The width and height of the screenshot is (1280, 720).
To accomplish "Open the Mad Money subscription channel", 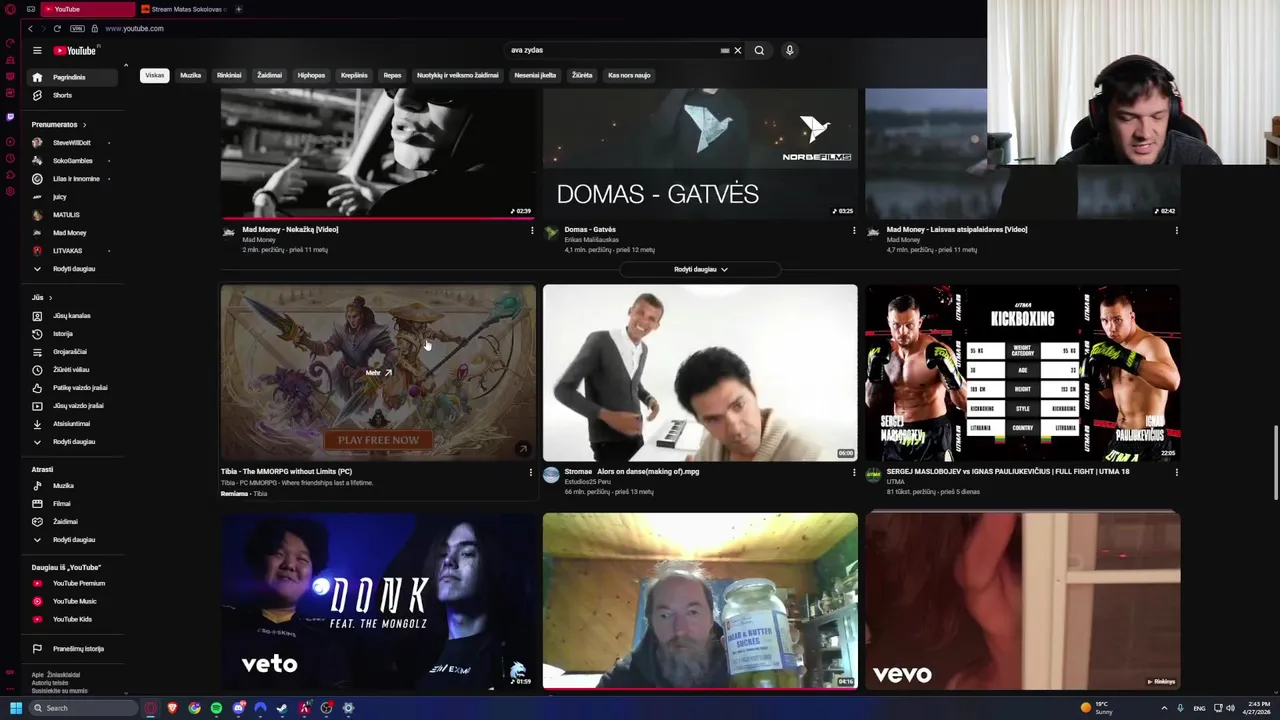I will [x=72, y=233].
